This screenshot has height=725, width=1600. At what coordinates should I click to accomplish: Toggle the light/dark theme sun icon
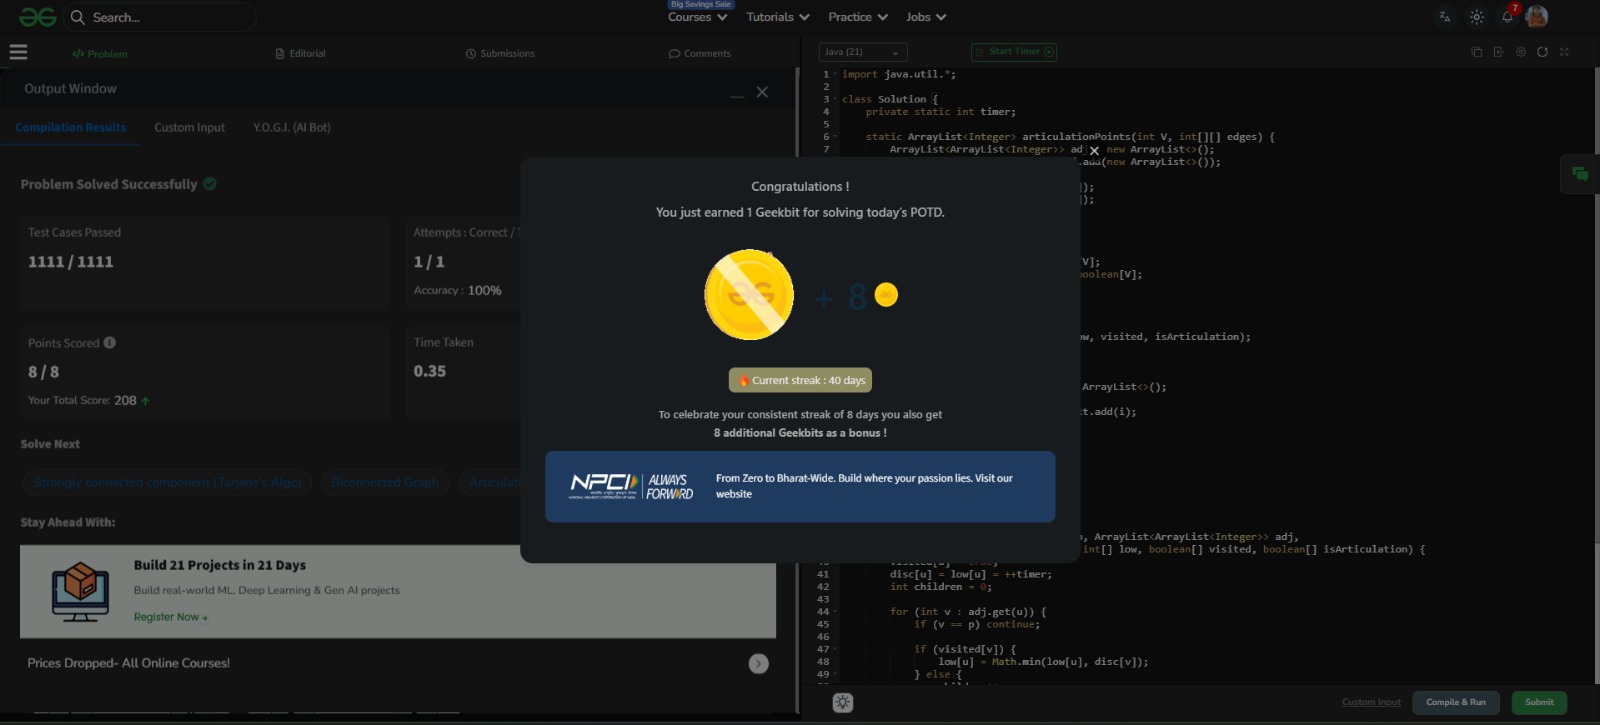tap(1476, 17)
